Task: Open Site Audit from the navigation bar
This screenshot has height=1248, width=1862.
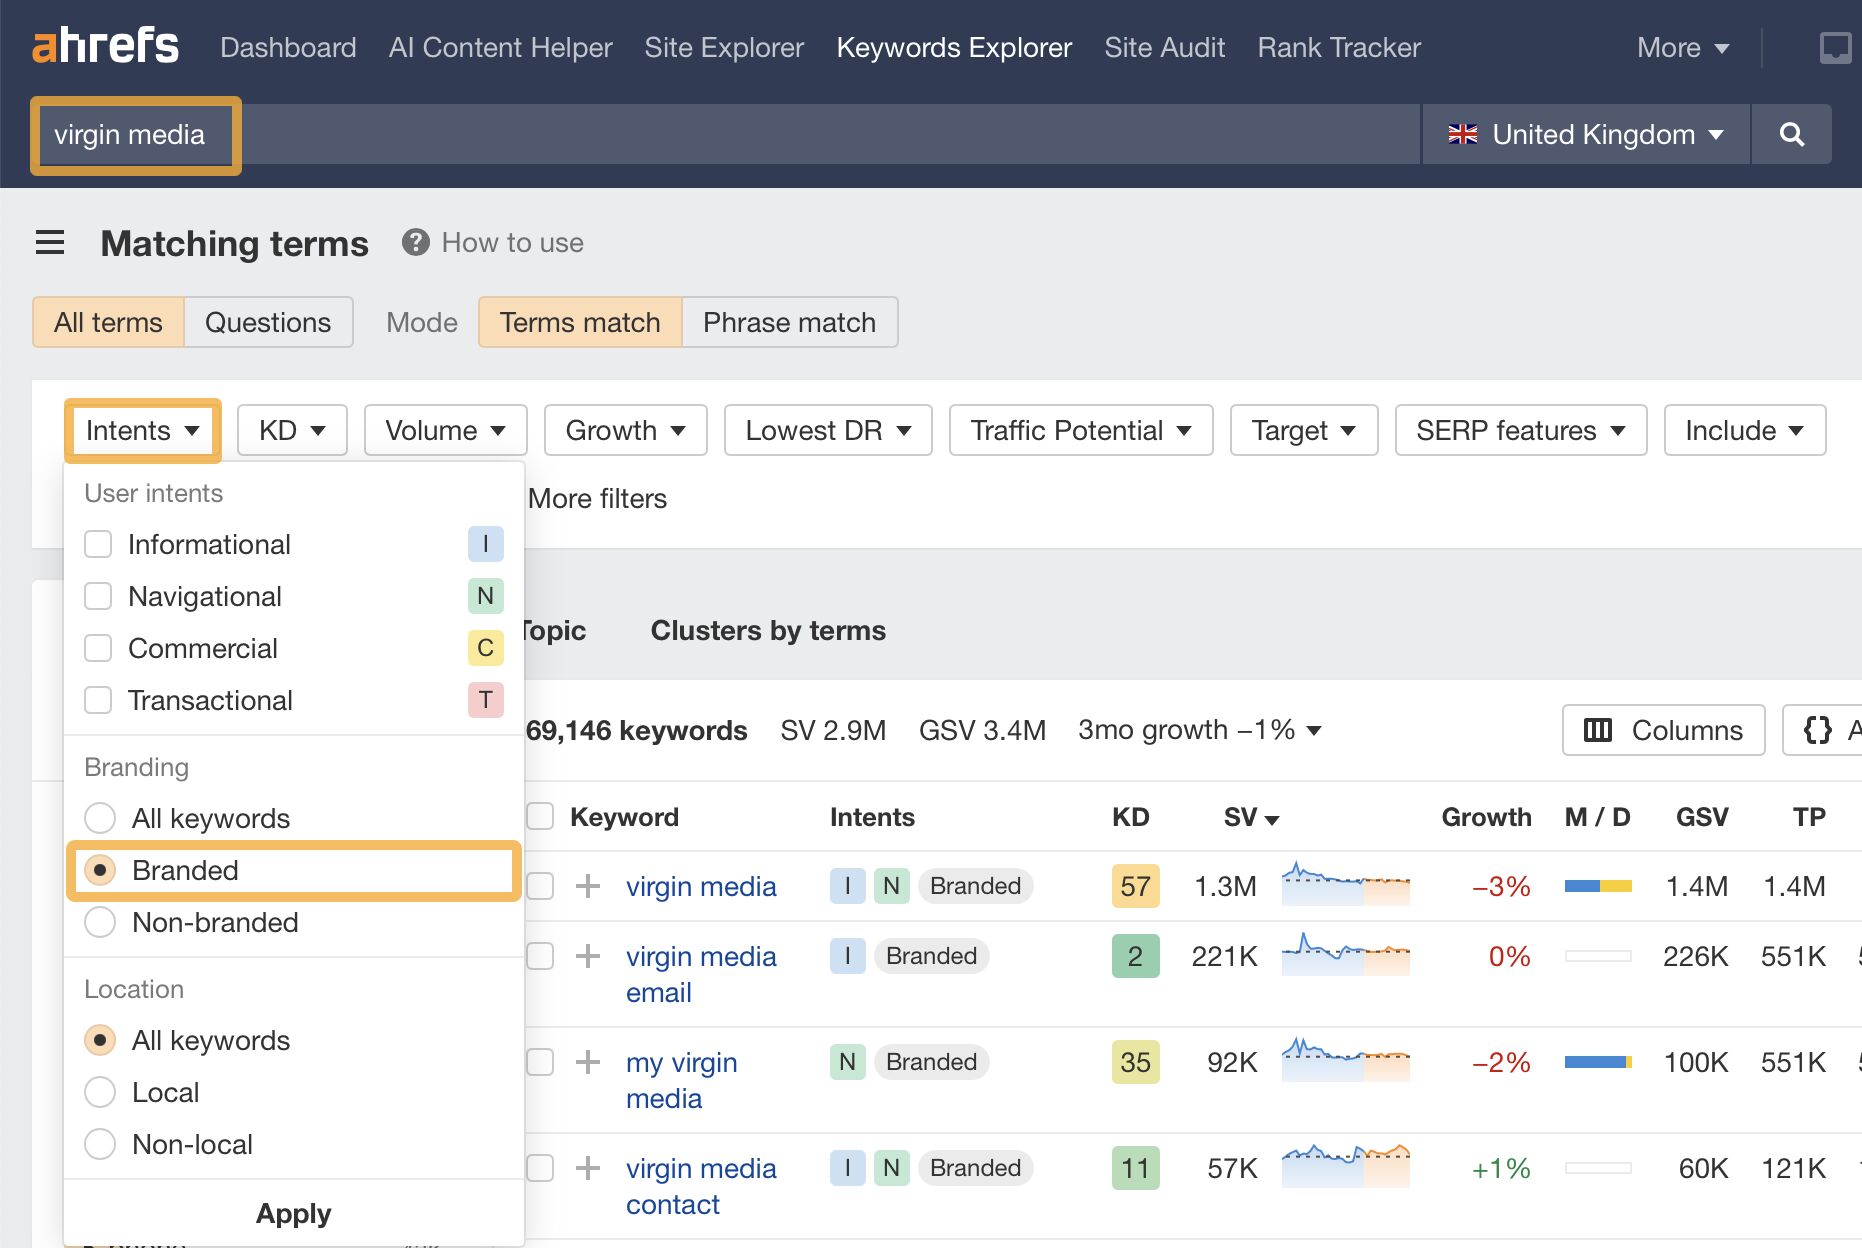Action: tap(1164, 47)
